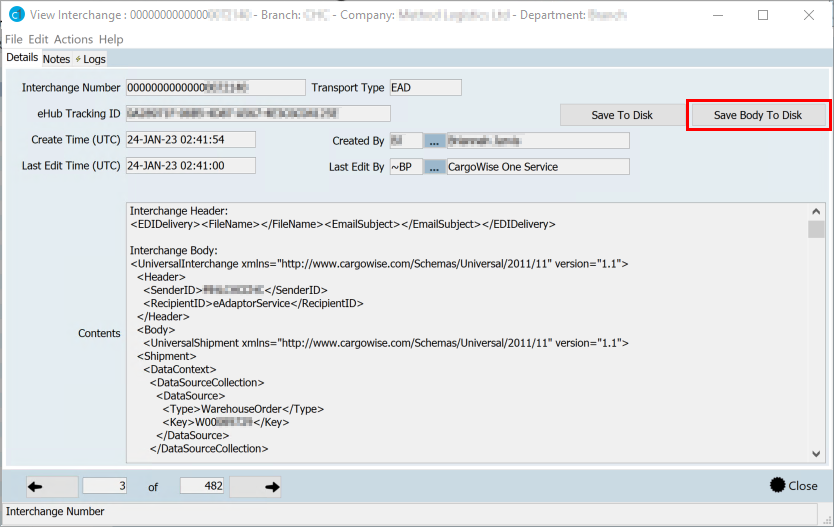Click the Transport Type field showing EAD
The height and width of the screenshot is (527, 834).
[x=424, y=88]
